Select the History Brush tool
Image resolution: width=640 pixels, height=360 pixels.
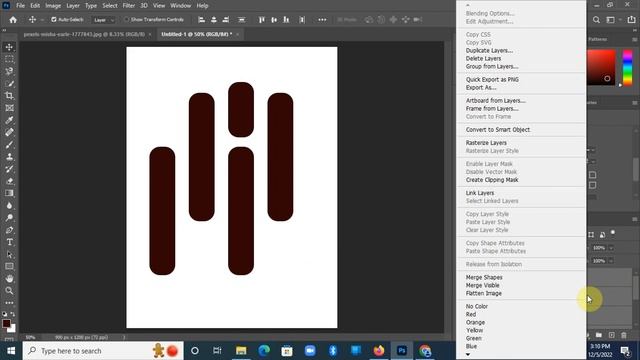[x=9, y=169]
